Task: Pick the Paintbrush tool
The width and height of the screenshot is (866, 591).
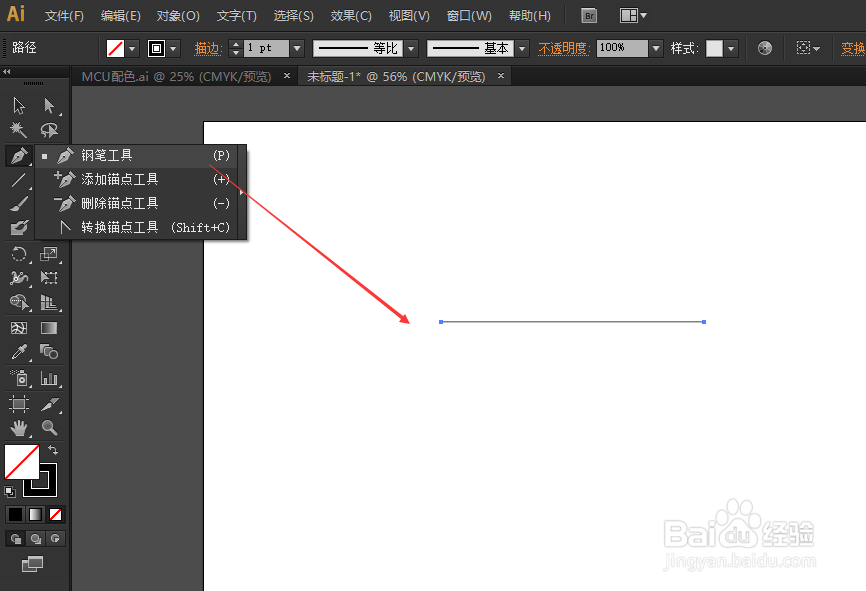Action: coord(19,204)
